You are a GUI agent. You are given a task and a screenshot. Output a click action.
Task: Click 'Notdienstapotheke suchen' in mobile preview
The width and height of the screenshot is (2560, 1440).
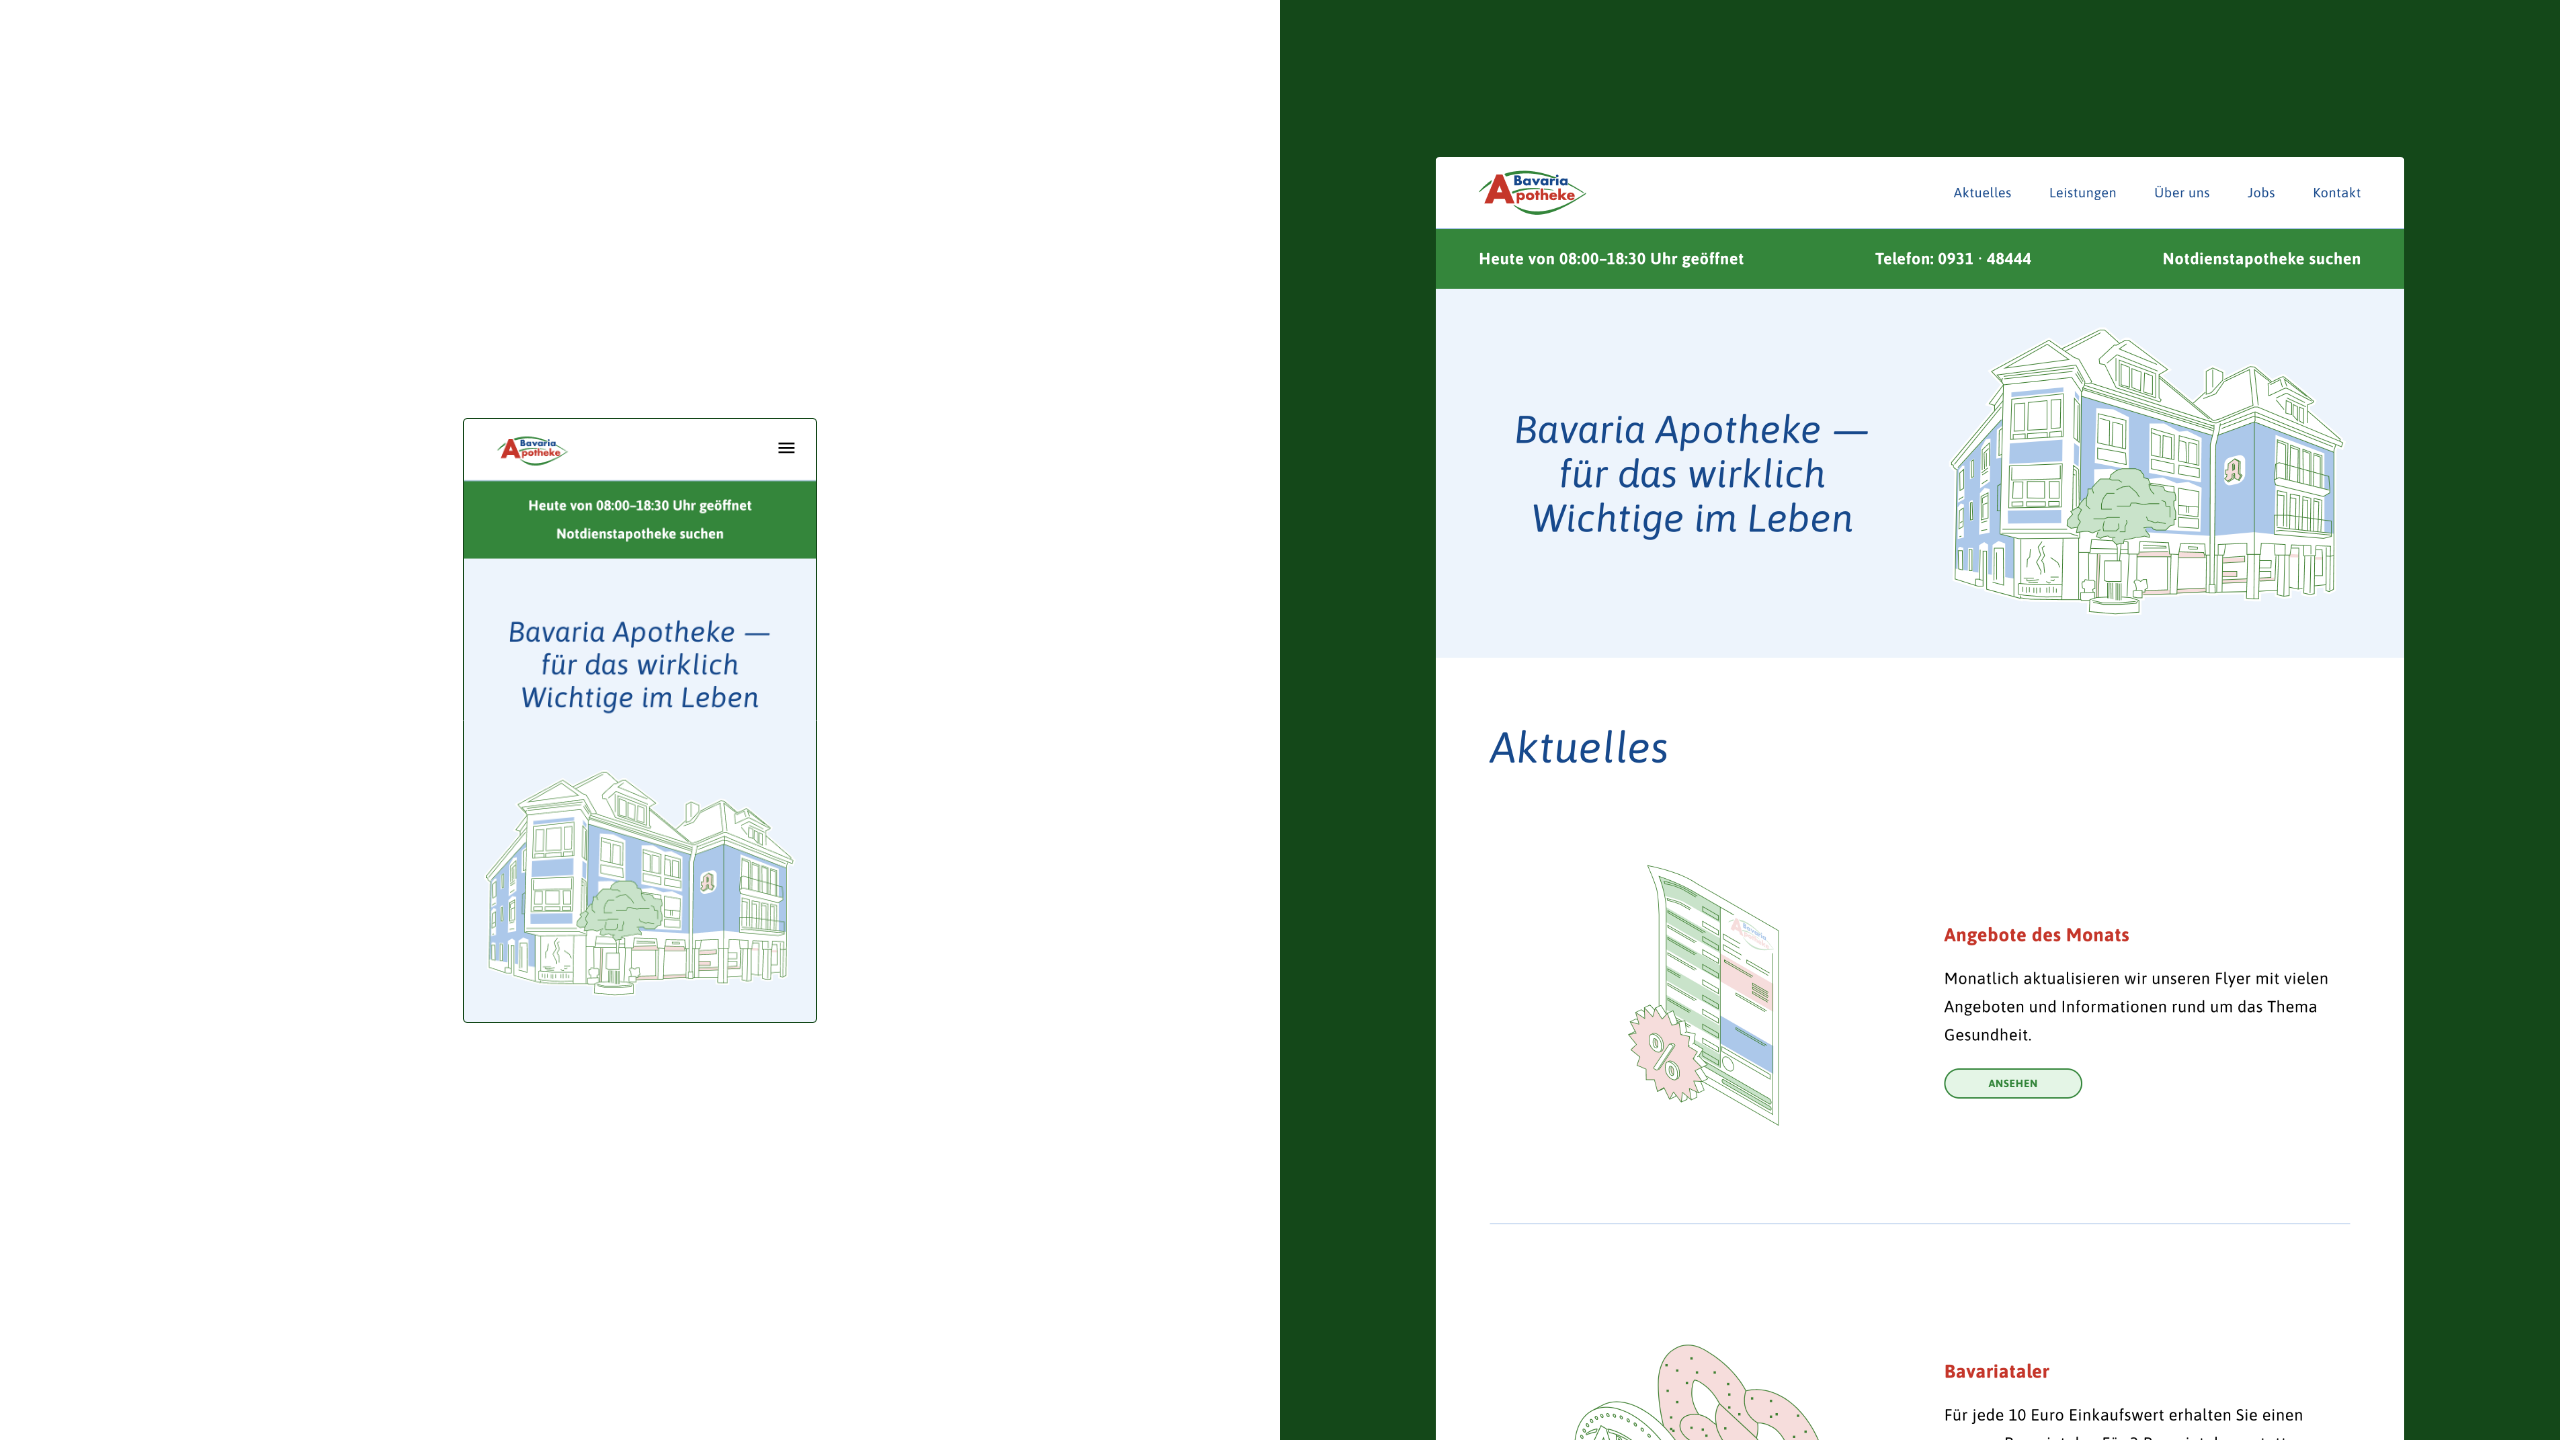click(x=640, y=534)
